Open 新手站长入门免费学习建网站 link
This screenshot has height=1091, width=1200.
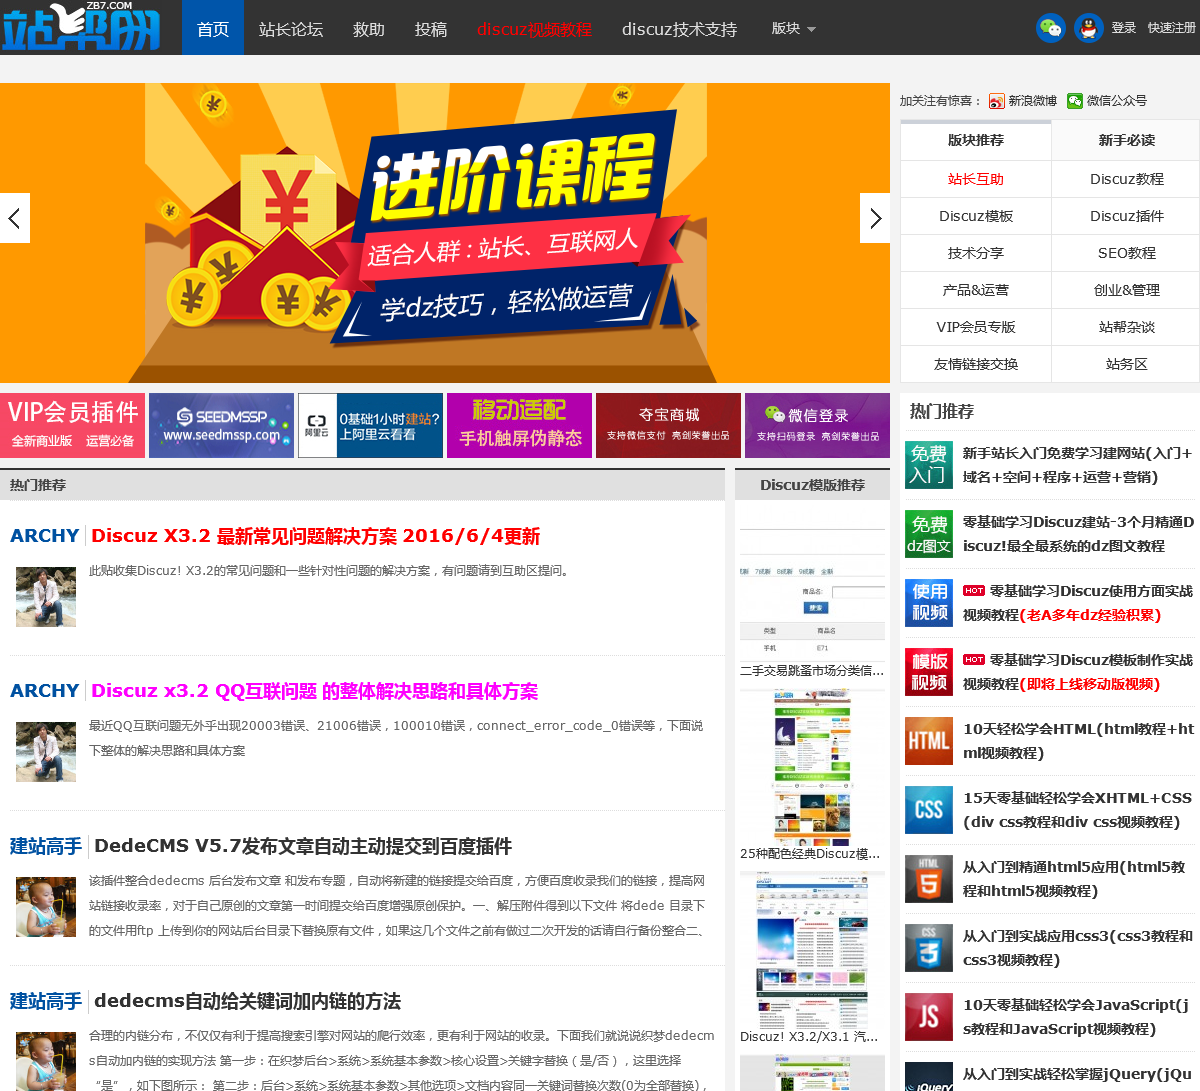pyautogui.click(x=1078, y=465)
